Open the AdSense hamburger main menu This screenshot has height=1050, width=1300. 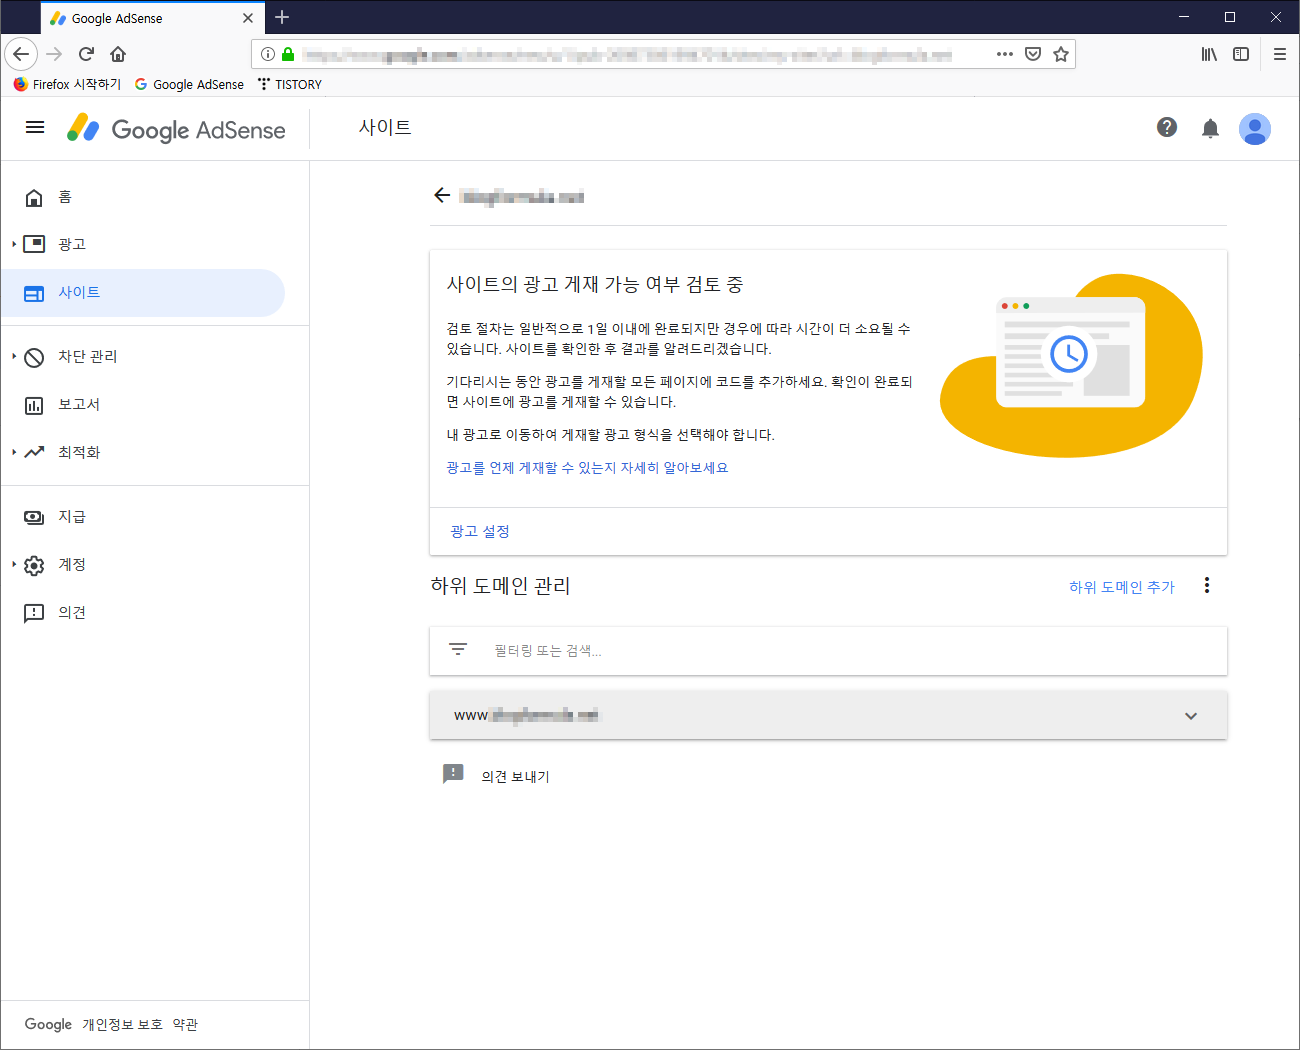(x=35, y=127)
